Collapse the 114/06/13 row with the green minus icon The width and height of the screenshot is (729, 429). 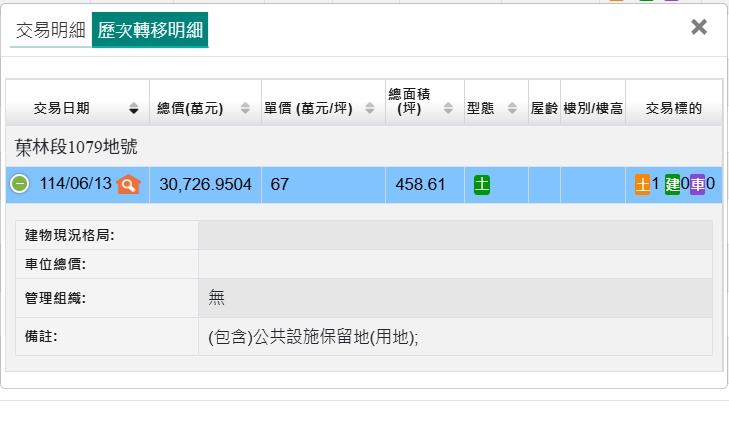click(20, 184)
